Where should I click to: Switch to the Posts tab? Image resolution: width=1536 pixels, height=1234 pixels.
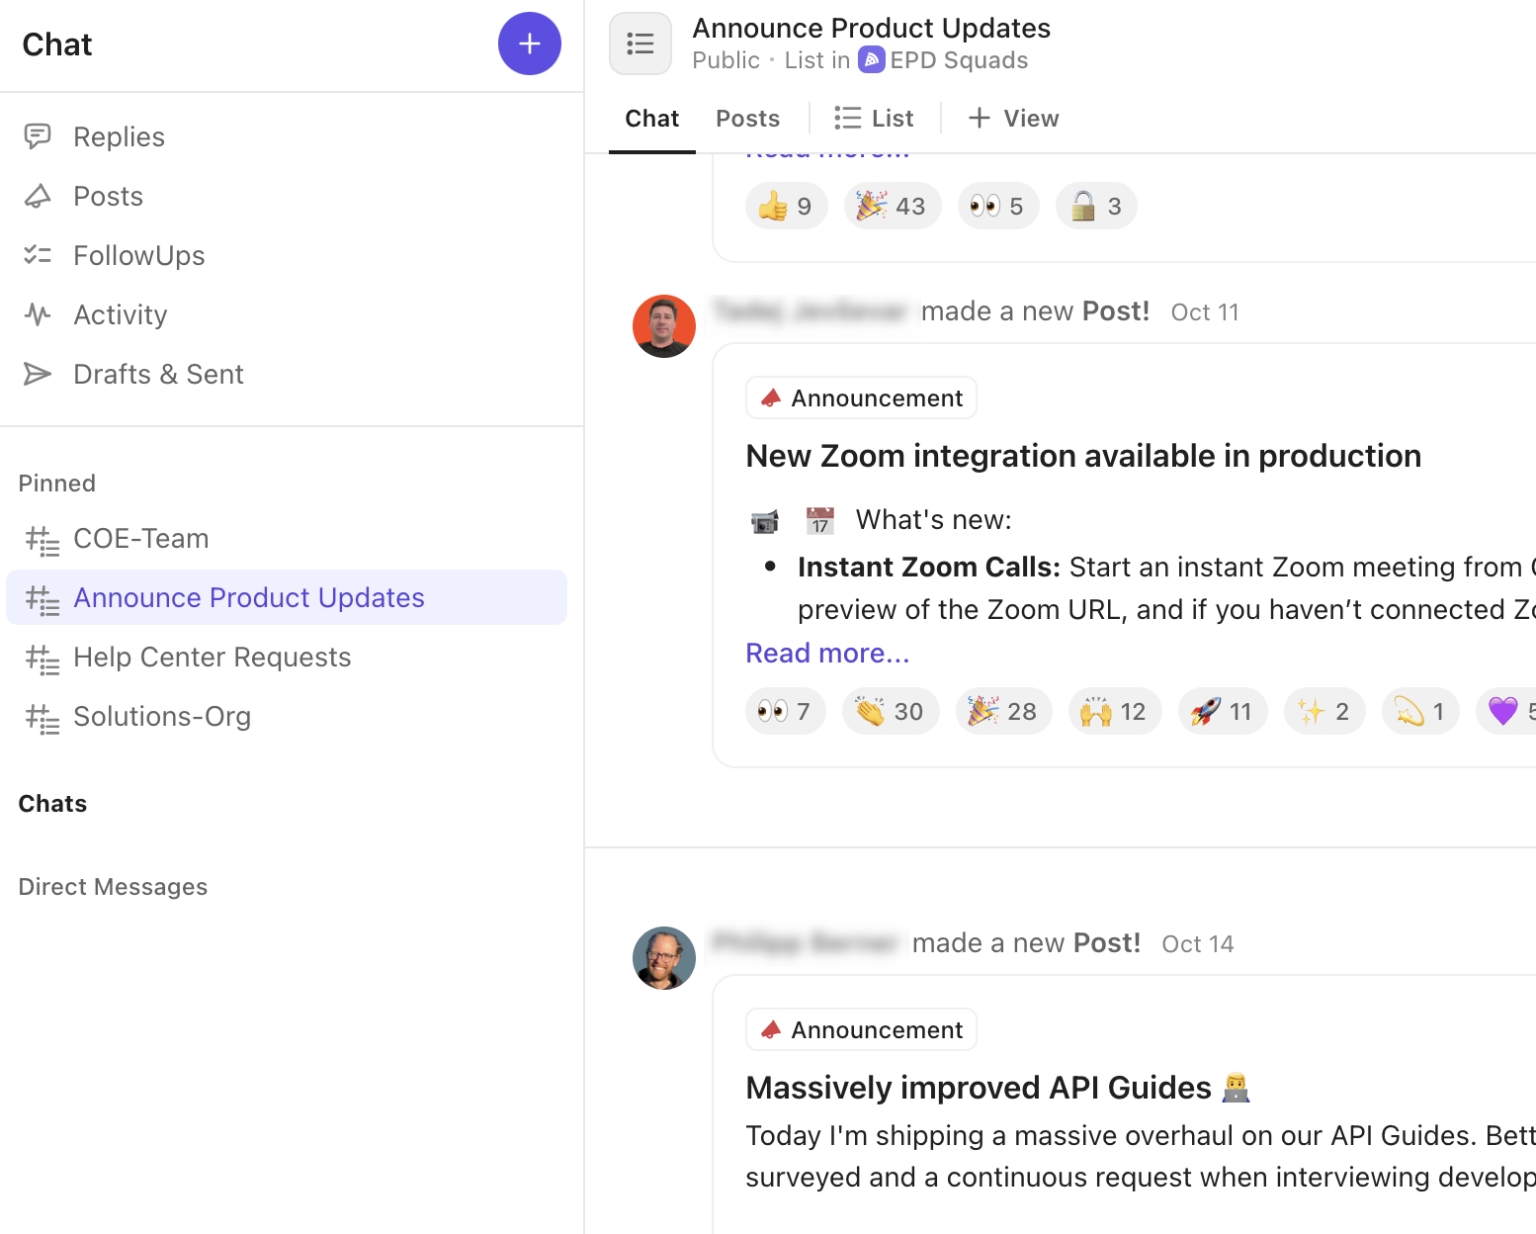tap(747, 119)
